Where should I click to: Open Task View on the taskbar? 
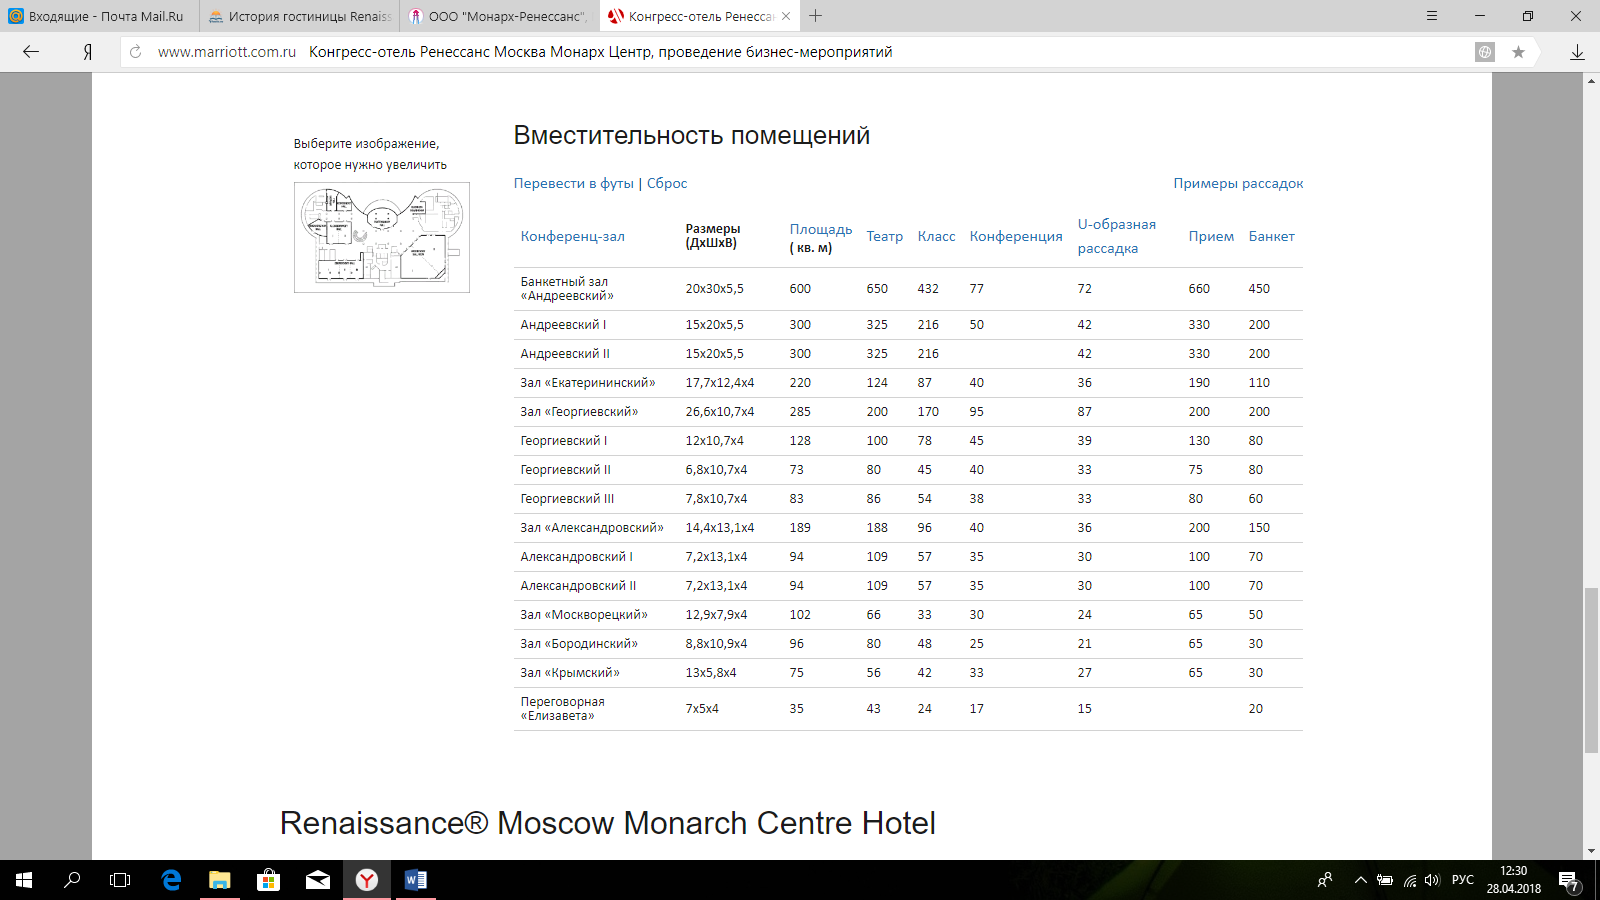pyautogui.click(x=120, y=880)
